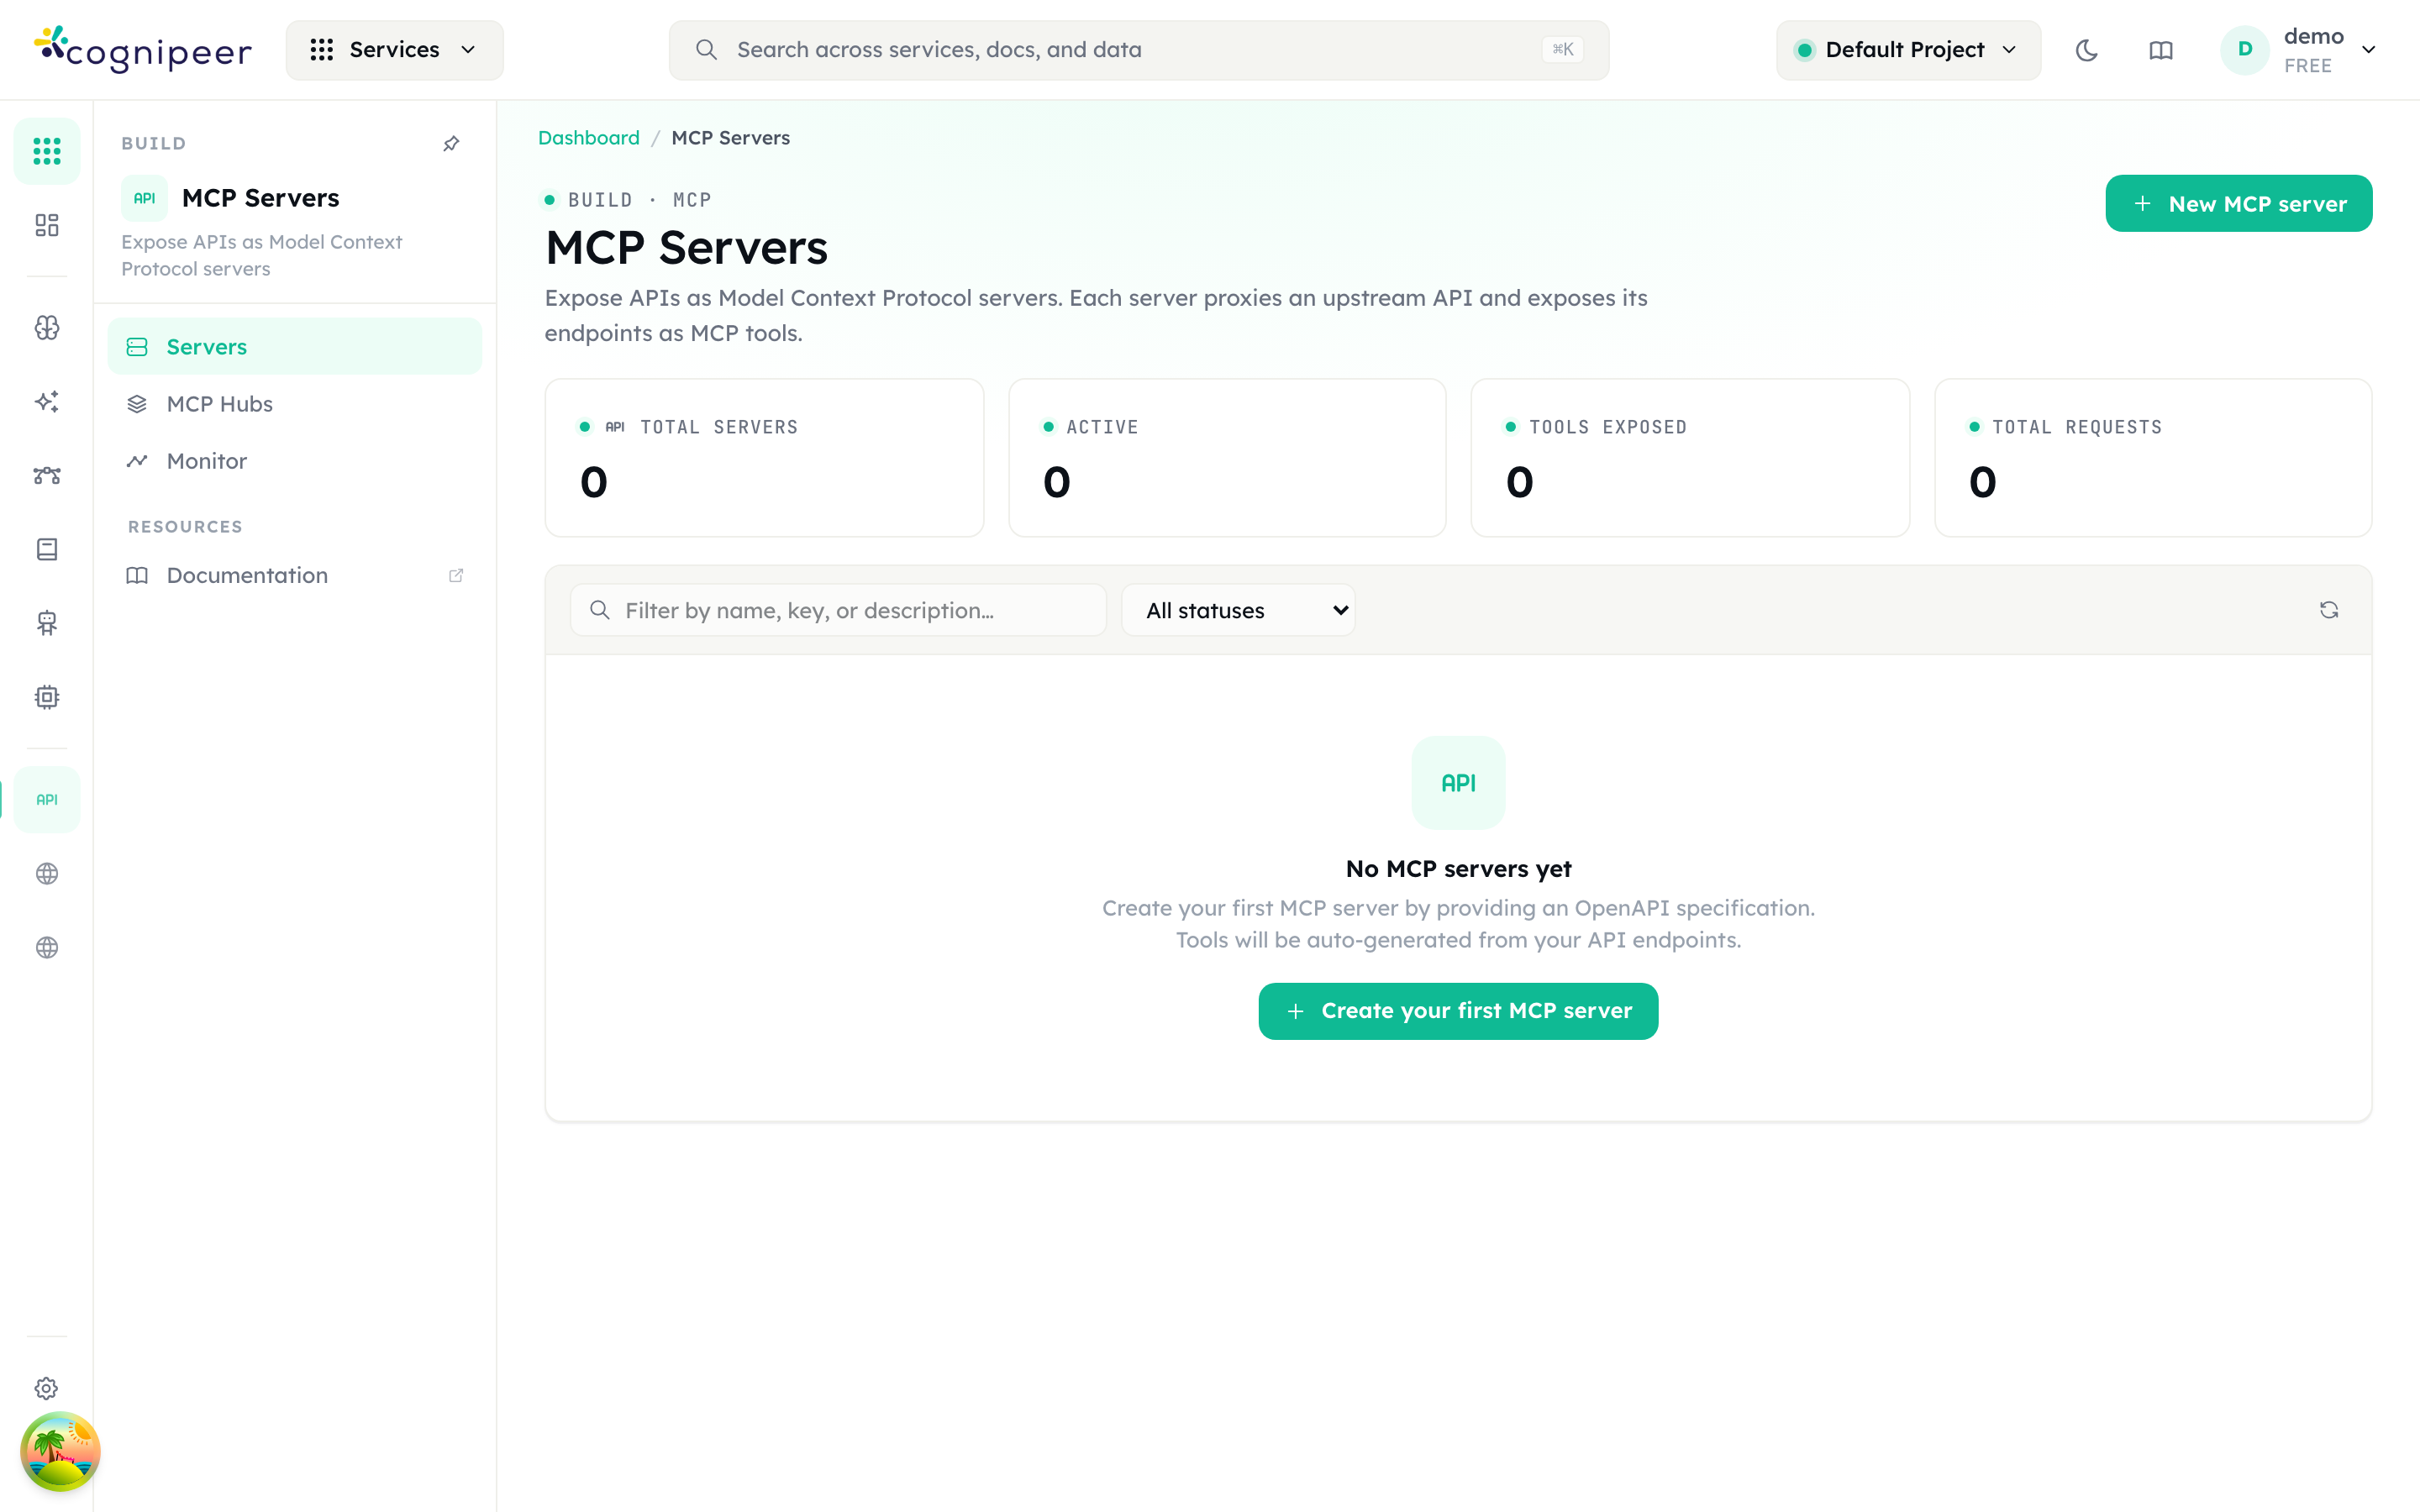2420x1512 pixels.
Task: Focus the global search field
Action: (x=1139, y=50)
